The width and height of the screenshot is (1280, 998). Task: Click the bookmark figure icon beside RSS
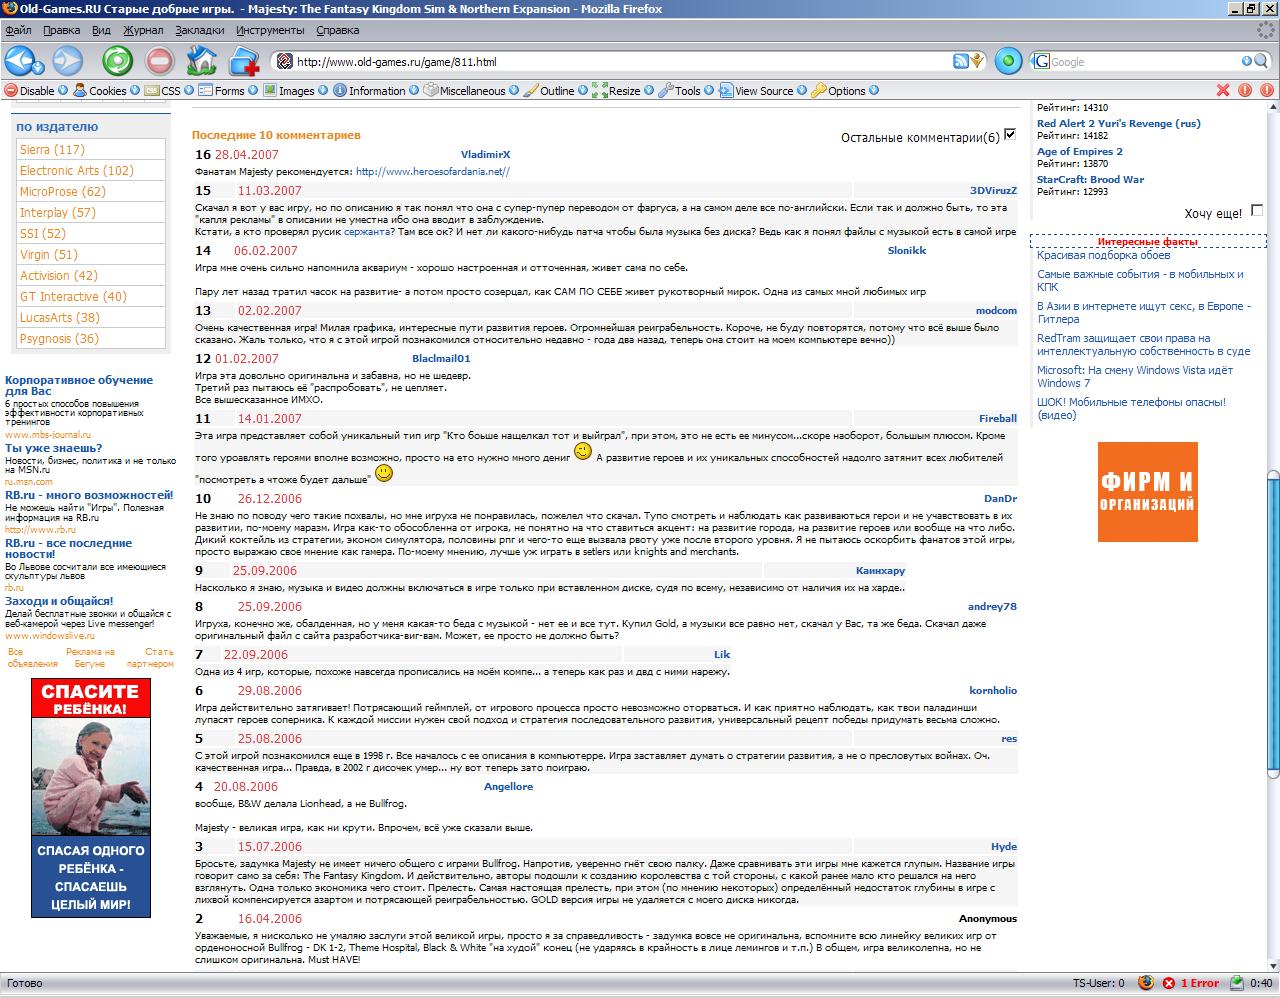(x=977, y=62)
